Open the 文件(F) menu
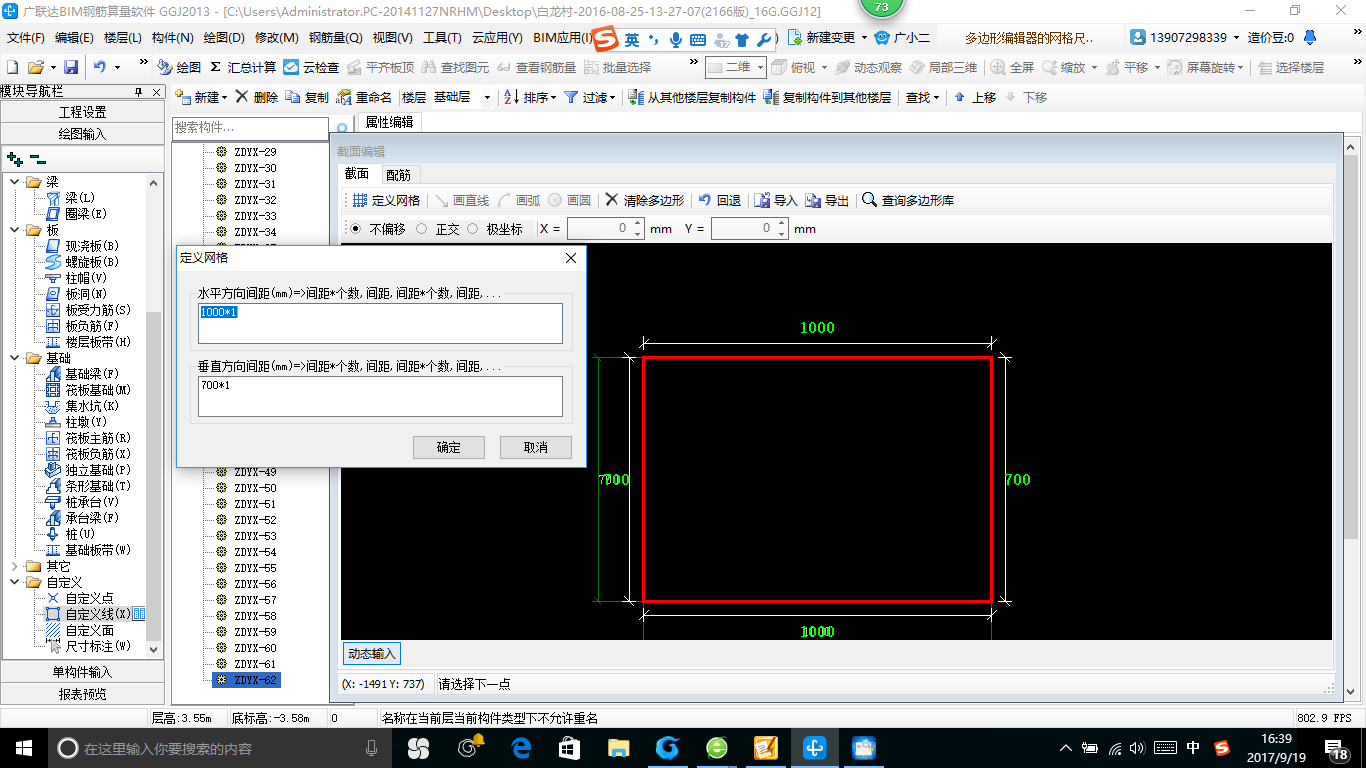The width and height of the screenshot is (1366, 768). [x=26, y=38]
